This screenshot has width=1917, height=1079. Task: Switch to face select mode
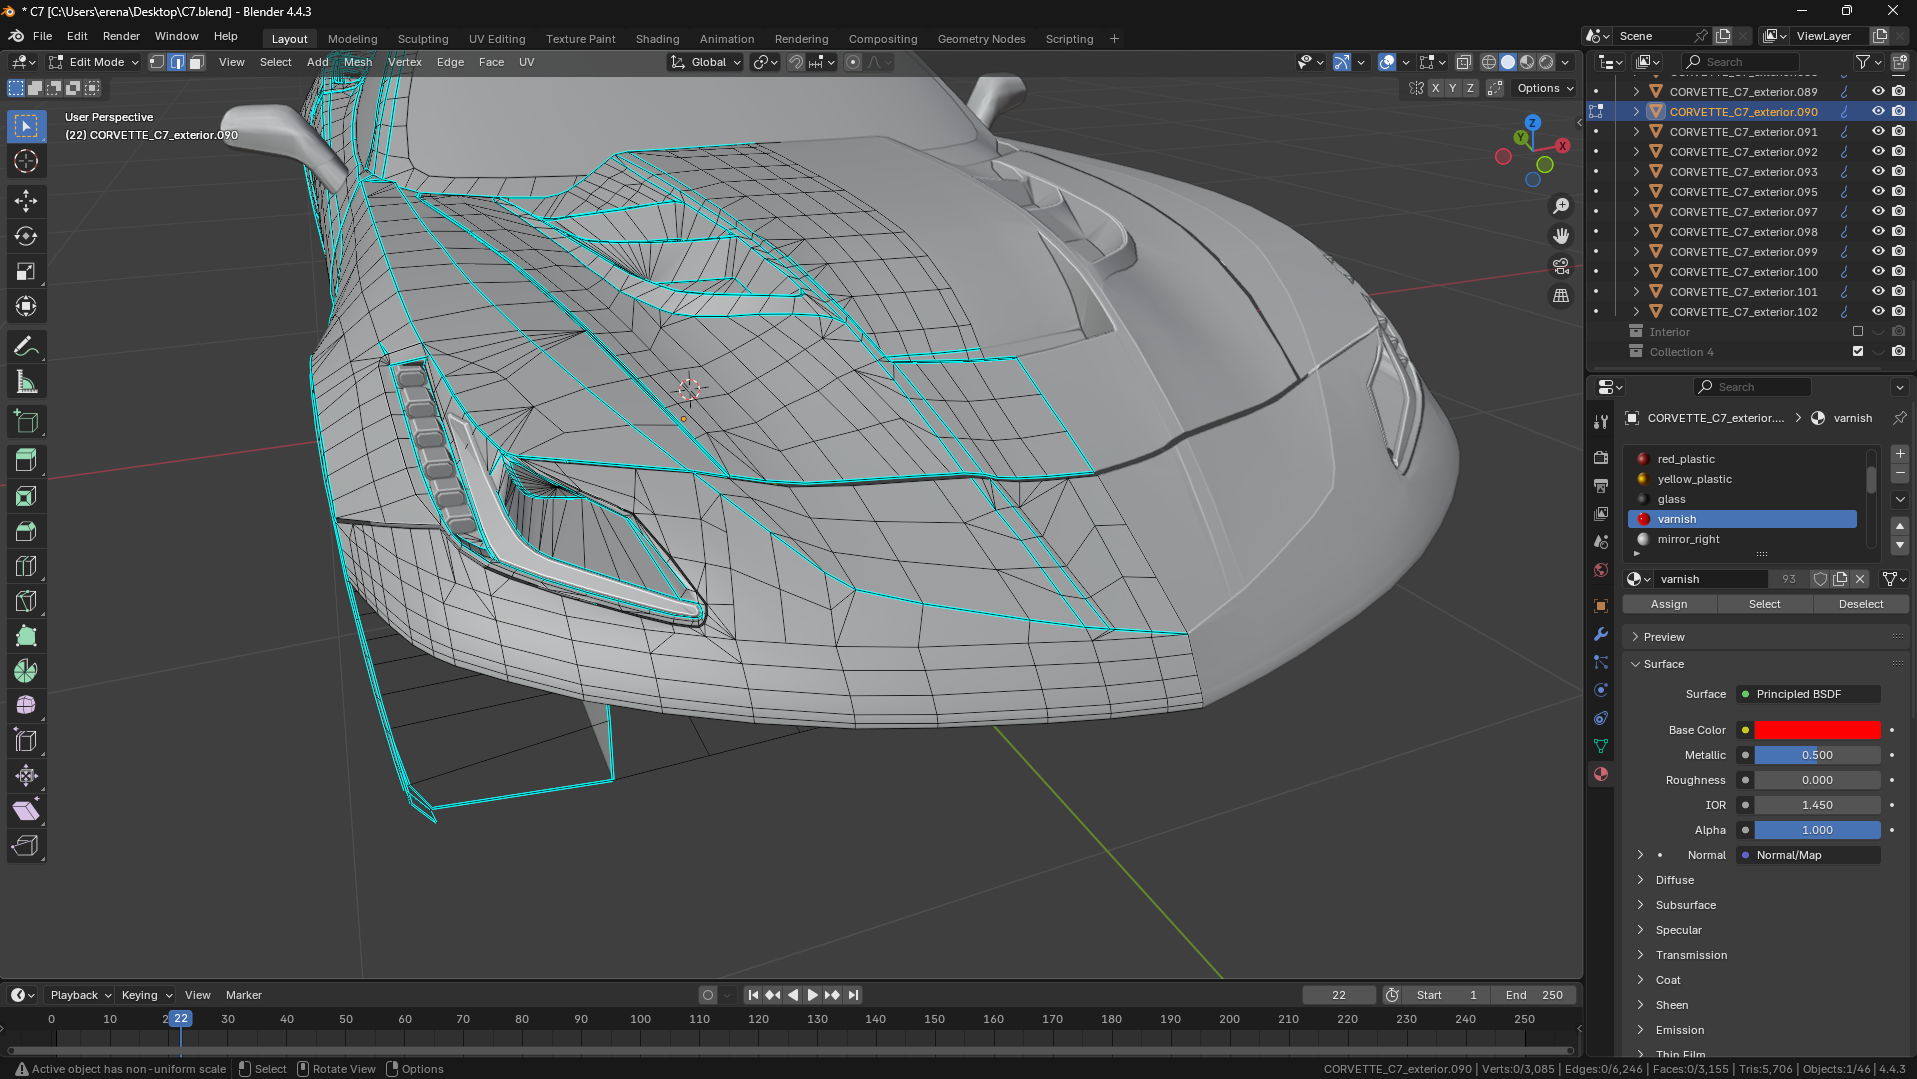tap(197, 62)
